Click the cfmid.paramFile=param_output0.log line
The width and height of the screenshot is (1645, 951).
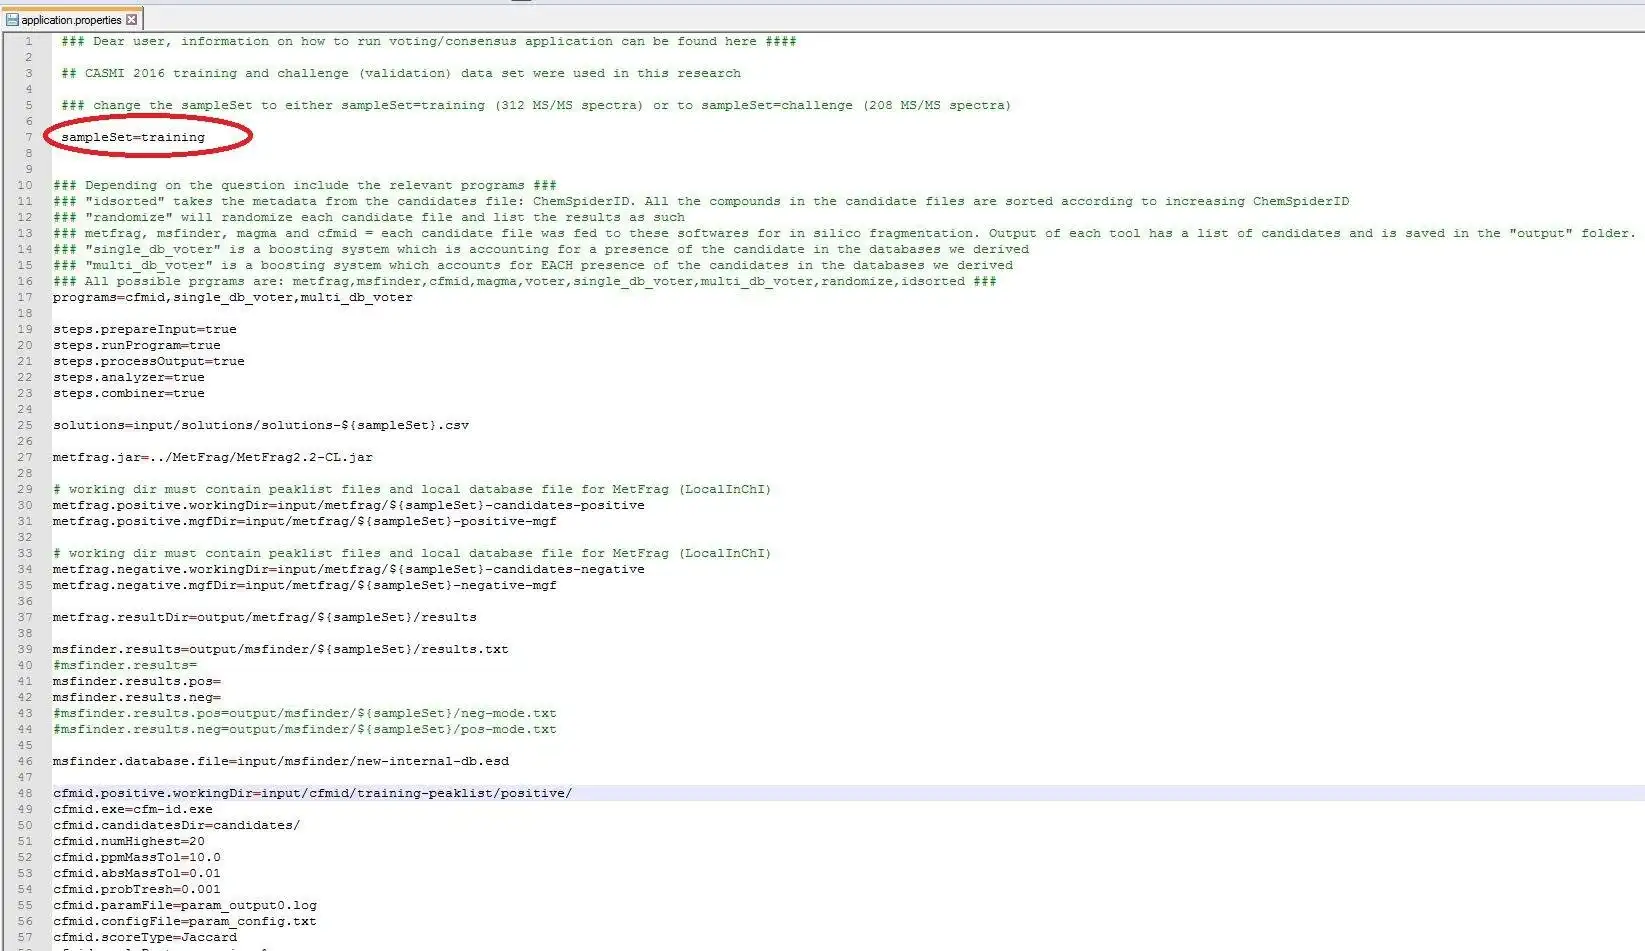(x=185, y=905)
